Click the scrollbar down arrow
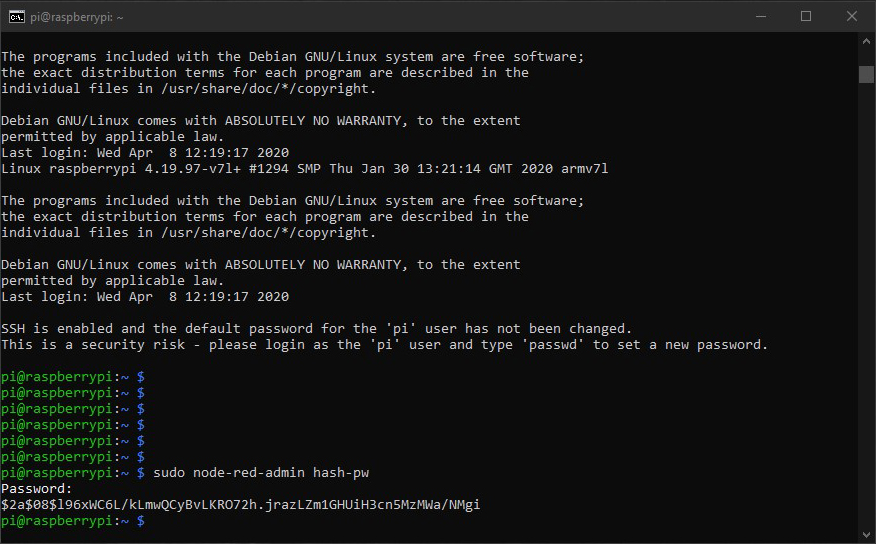The height and width of the screenshot is (544, 876). (866, 535)
